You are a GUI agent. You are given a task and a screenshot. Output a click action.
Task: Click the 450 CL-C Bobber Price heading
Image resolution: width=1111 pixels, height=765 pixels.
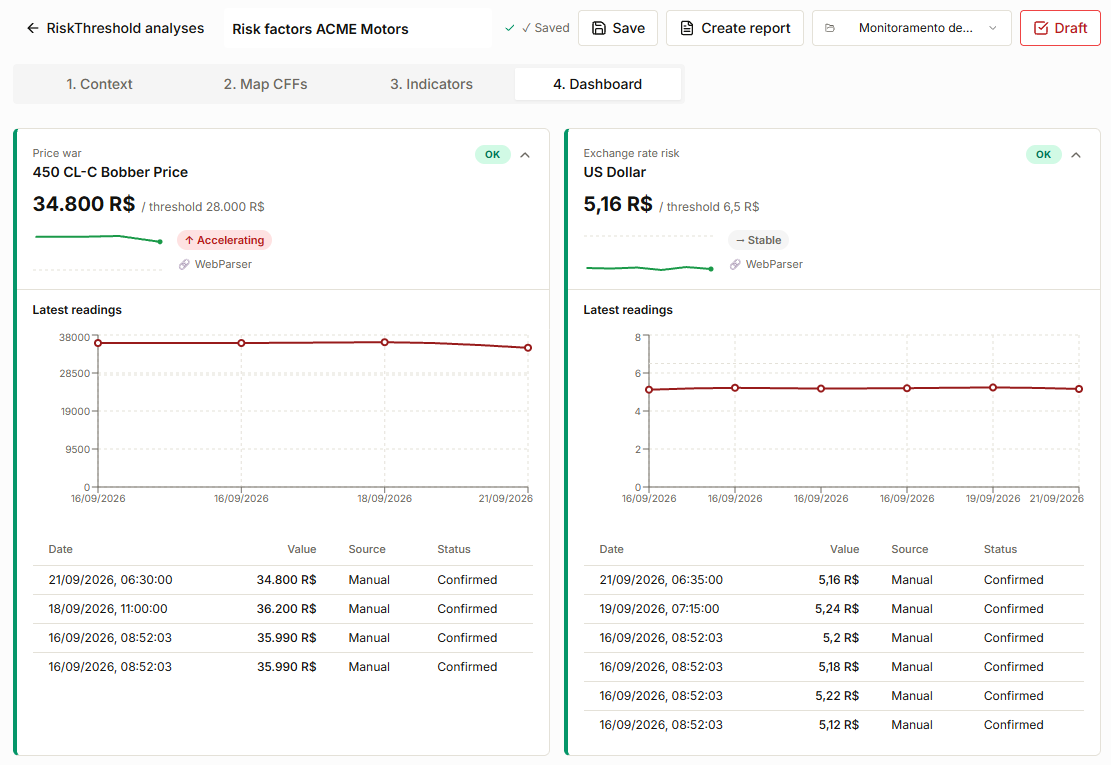click(111, 172)
